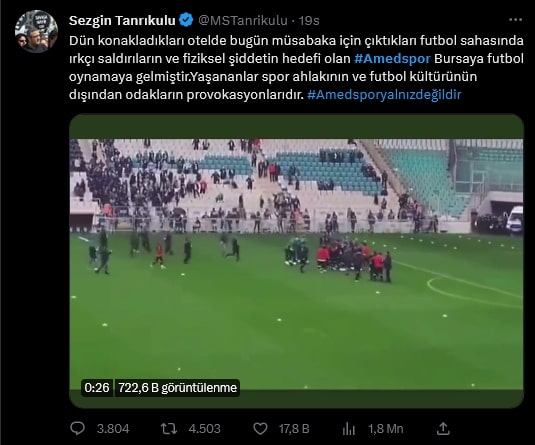The width and height of the screenshot is (535, 445).
Task: Open Sezgin Tanrıkulu's profile avatar
Action: point(36,31)
